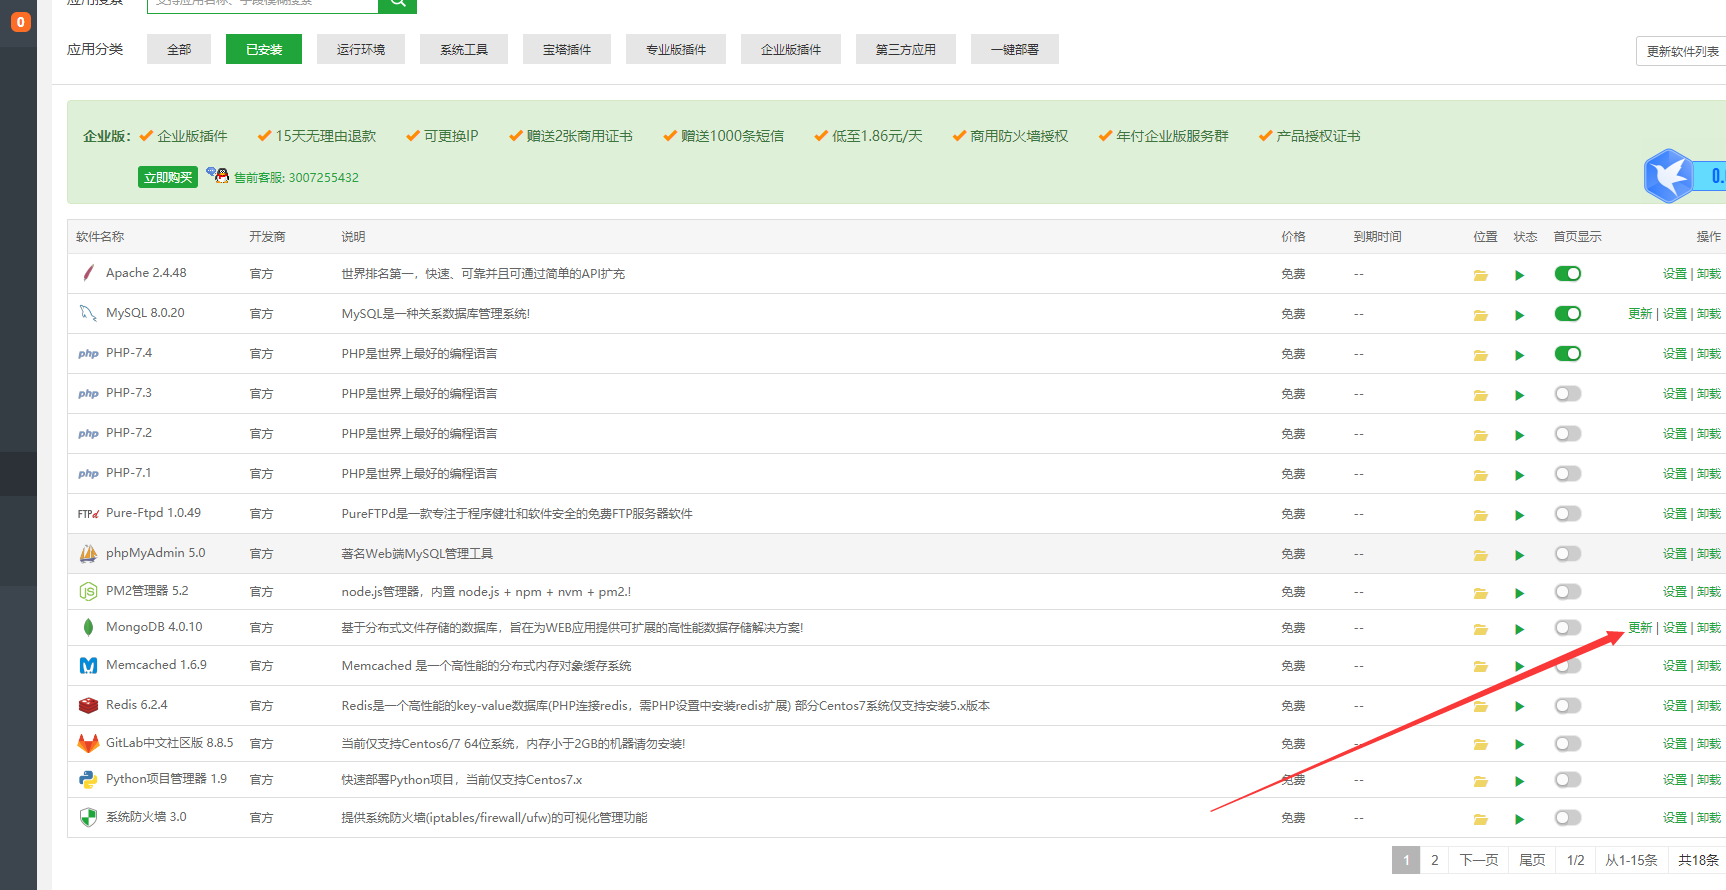Enable homepage display for phpMyAdmin 5.0
The image size is (1726, 890).
1568,554
